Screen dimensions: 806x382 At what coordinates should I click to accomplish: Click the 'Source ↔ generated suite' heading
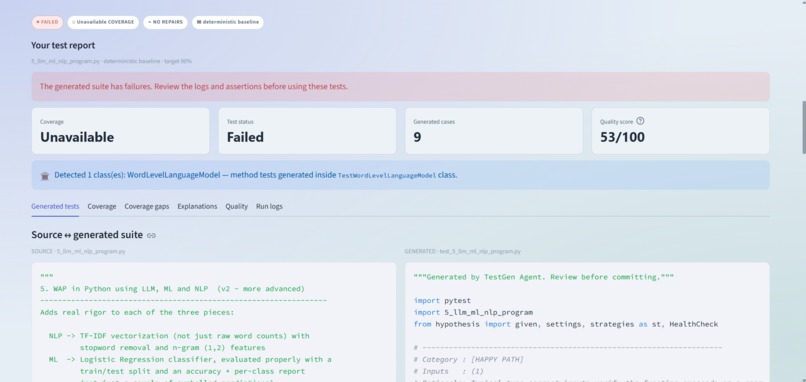click(87, 235)
